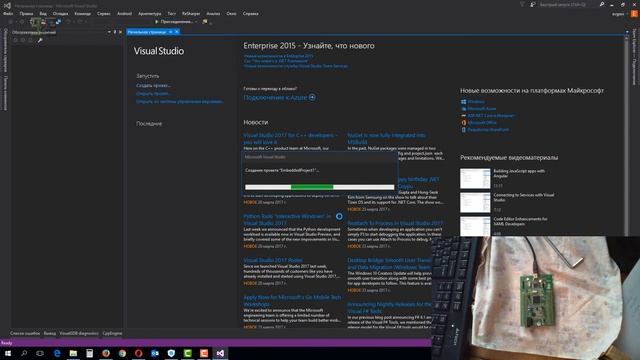Screen dimensions: 640x360
Task: Pin the start page tab
Action: (x=171, y=32)
